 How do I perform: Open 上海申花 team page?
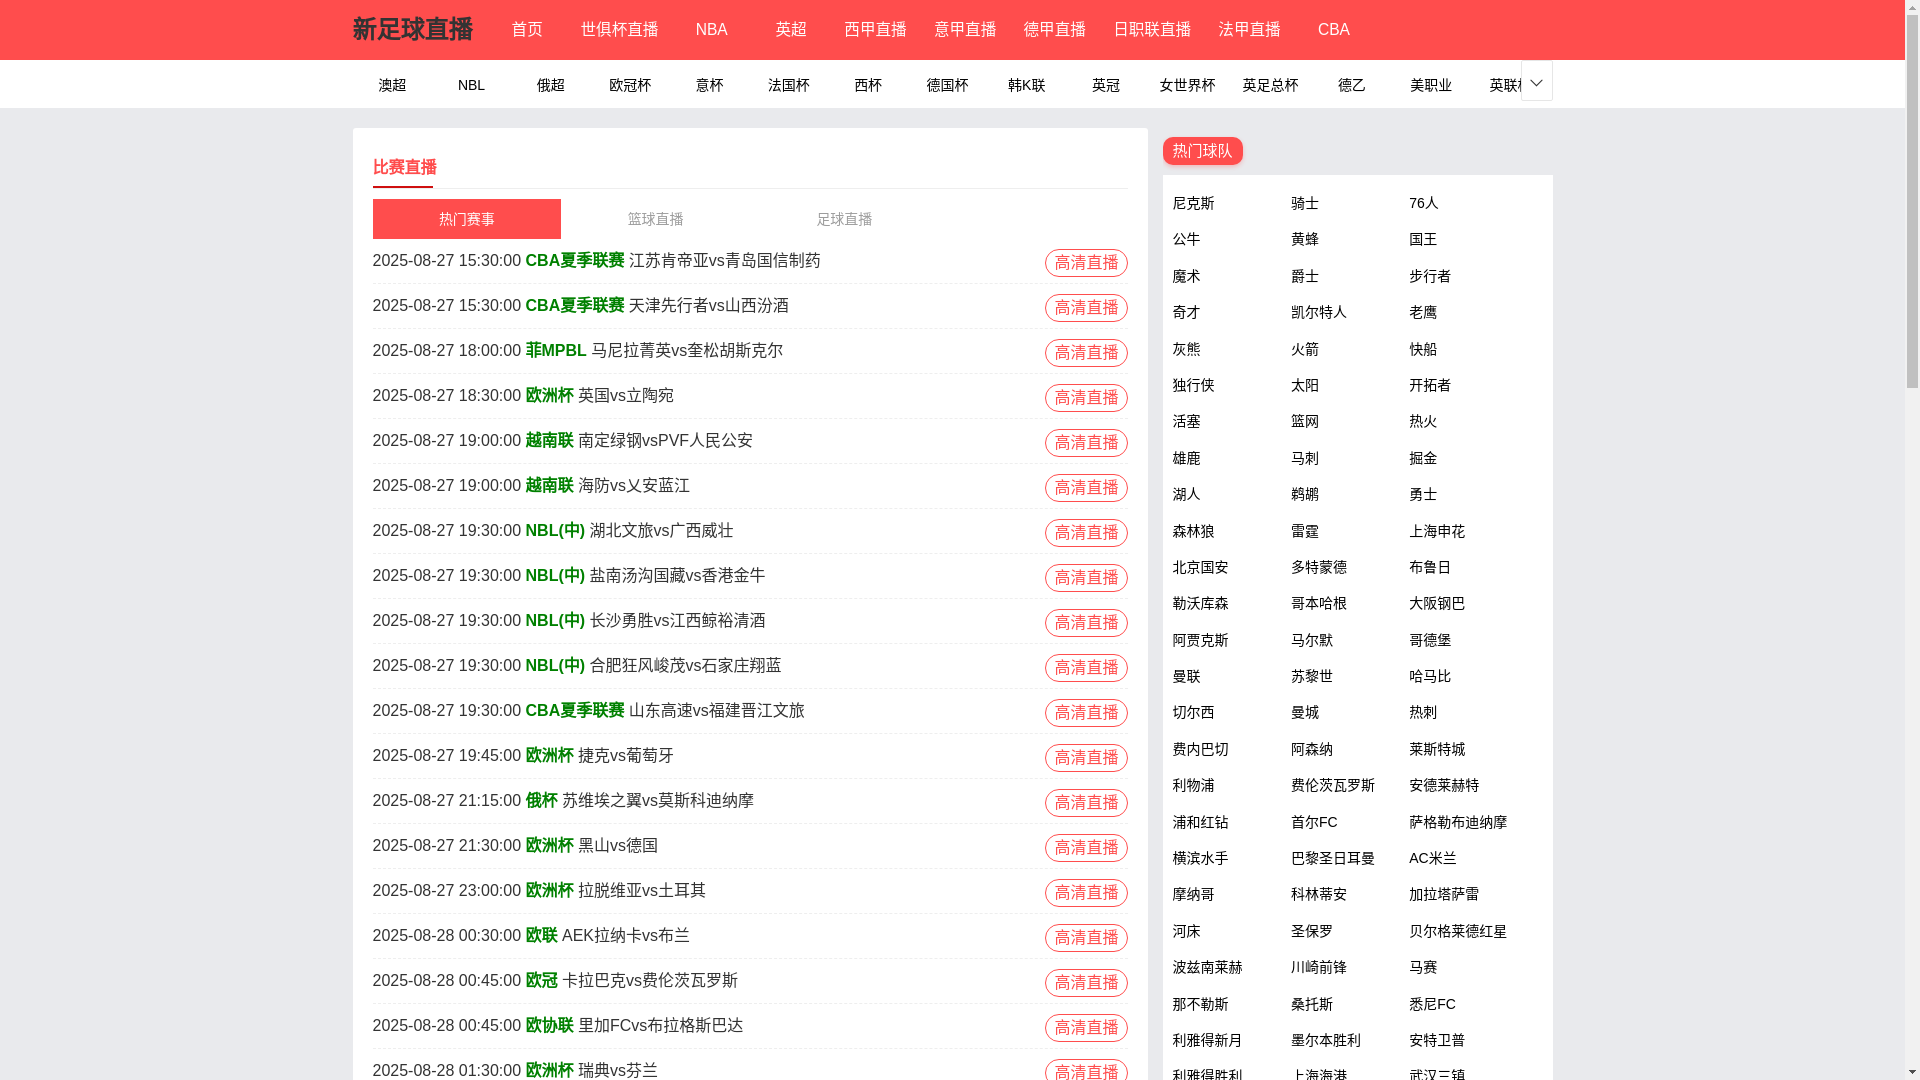pos(1437,531)
